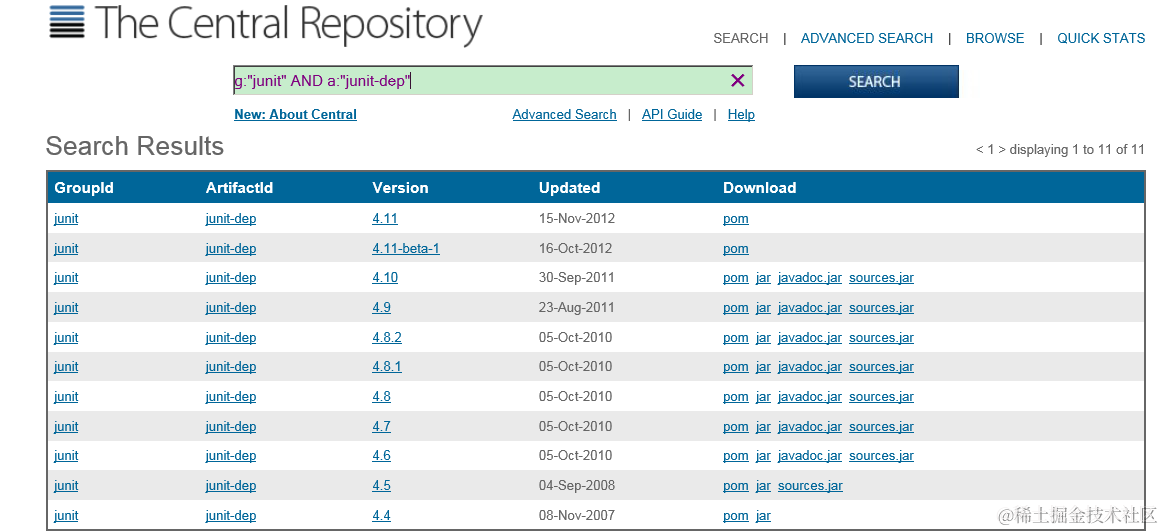This screenshot has height=532, width=1164.
Task: Click the Version column header
Action: pyautogui.click(x=400, y=188)
